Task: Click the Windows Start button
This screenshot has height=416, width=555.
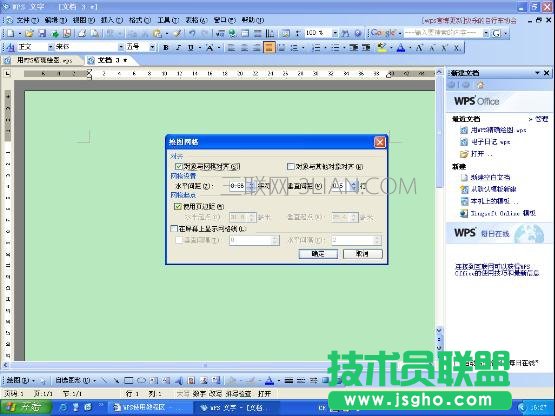Action: pyautogui.click(x=25, y=407)
